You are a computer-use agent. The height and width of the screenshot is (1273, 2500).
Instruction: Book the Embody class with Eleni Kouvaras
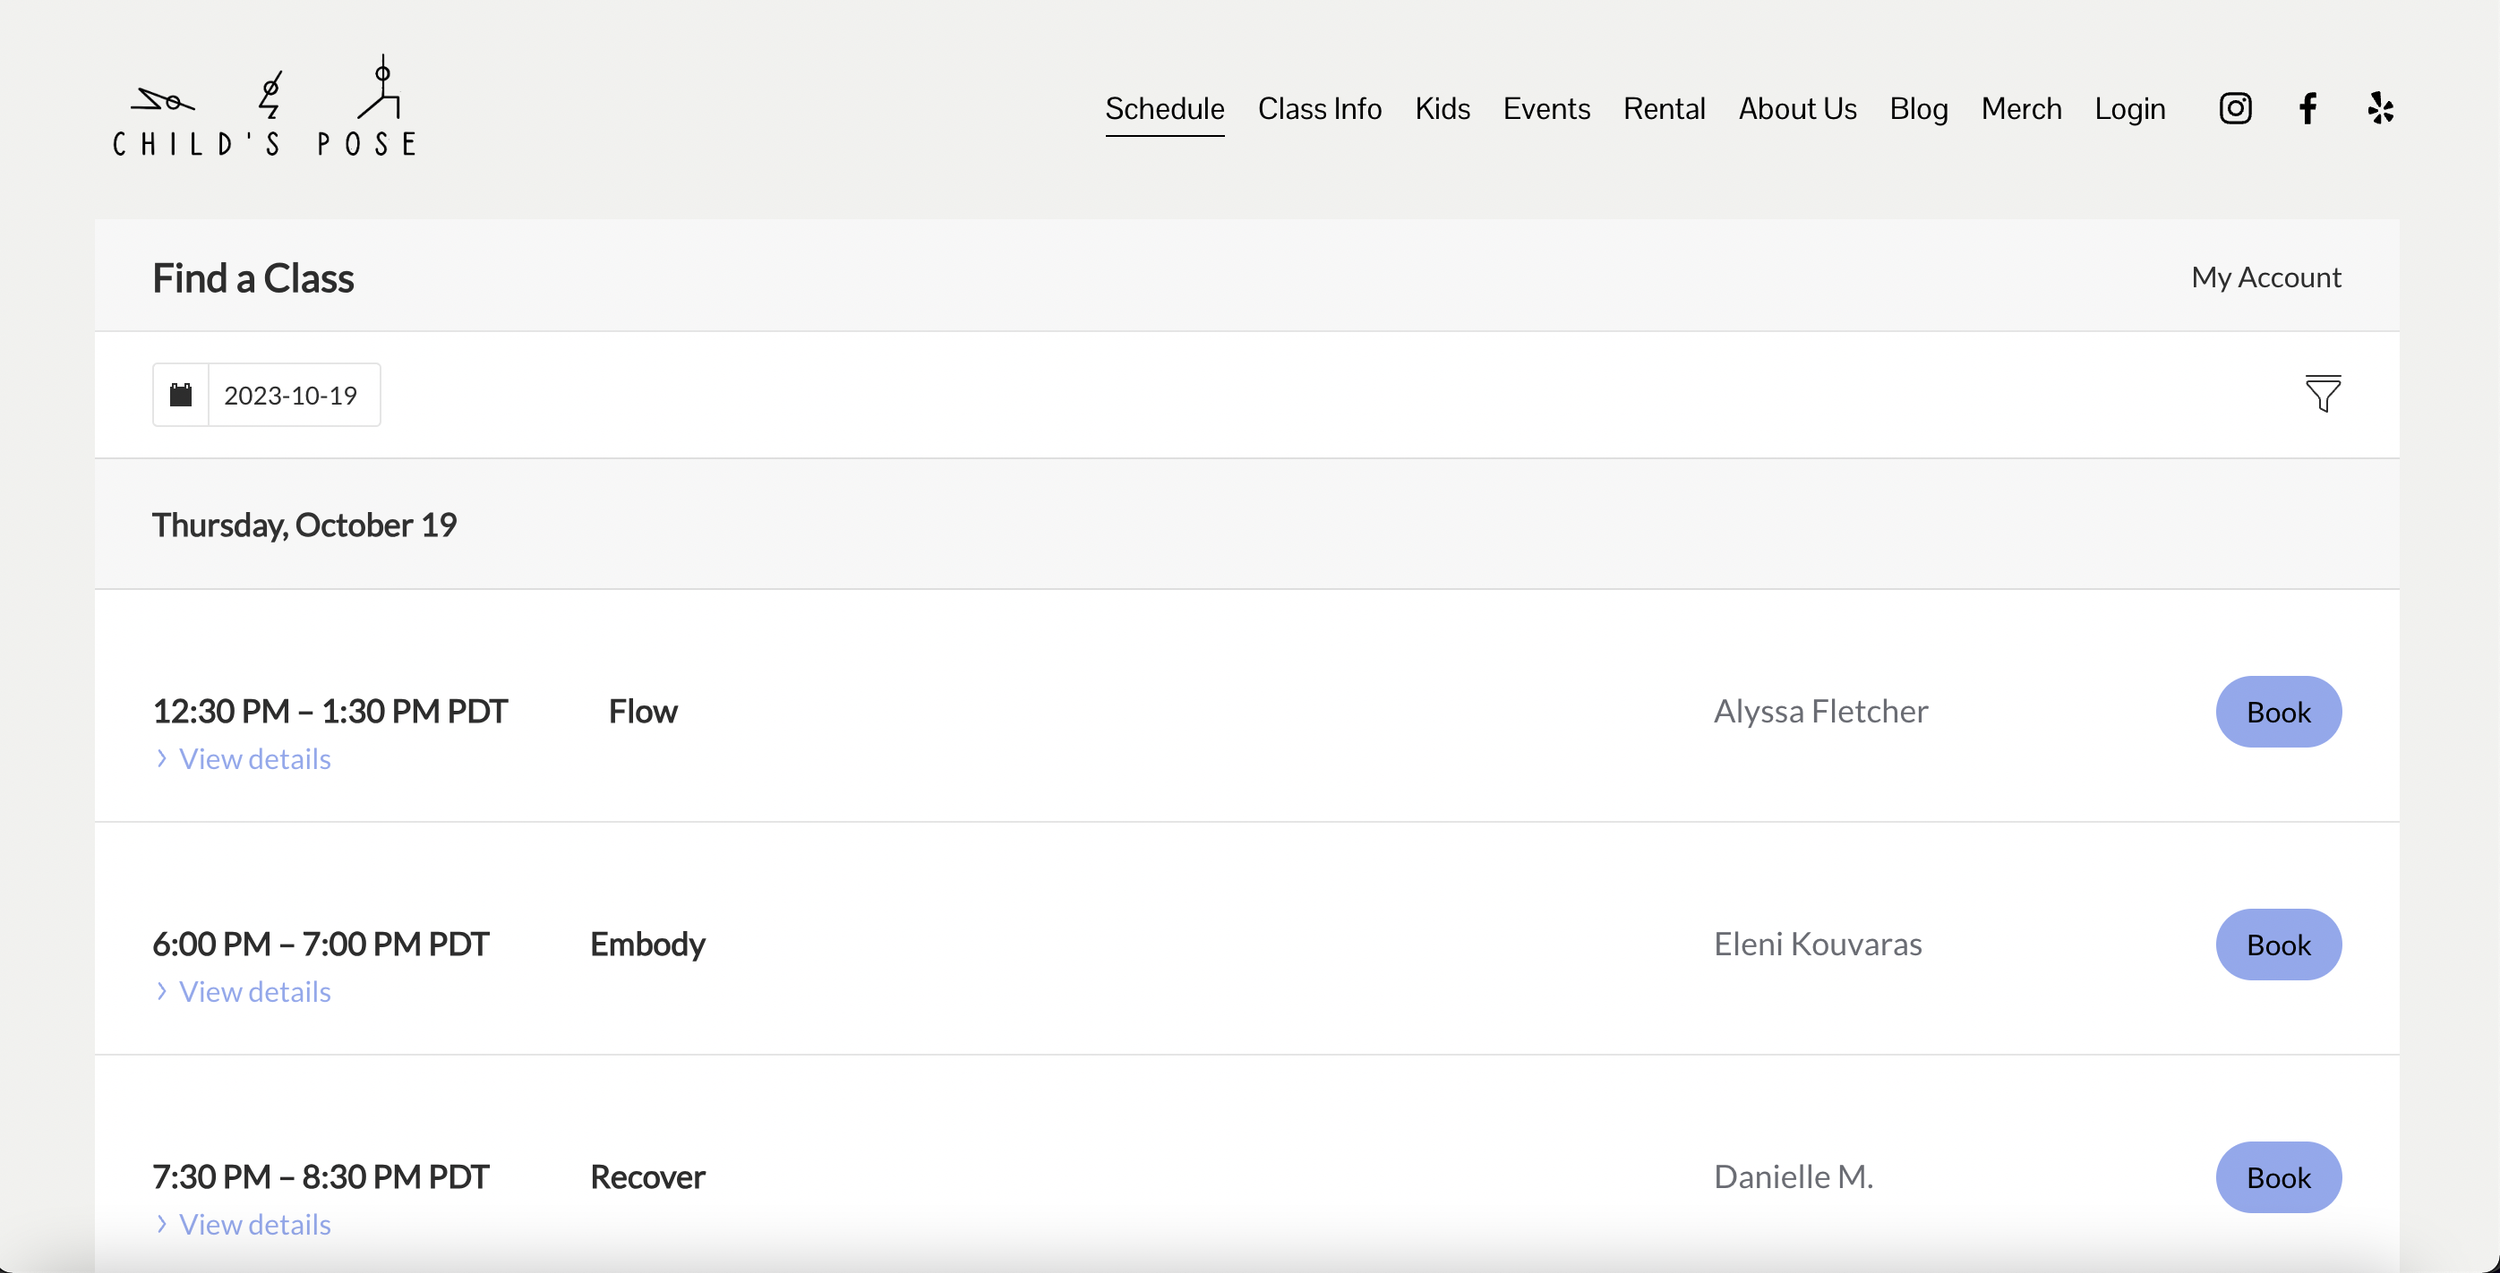[2278, 945]
